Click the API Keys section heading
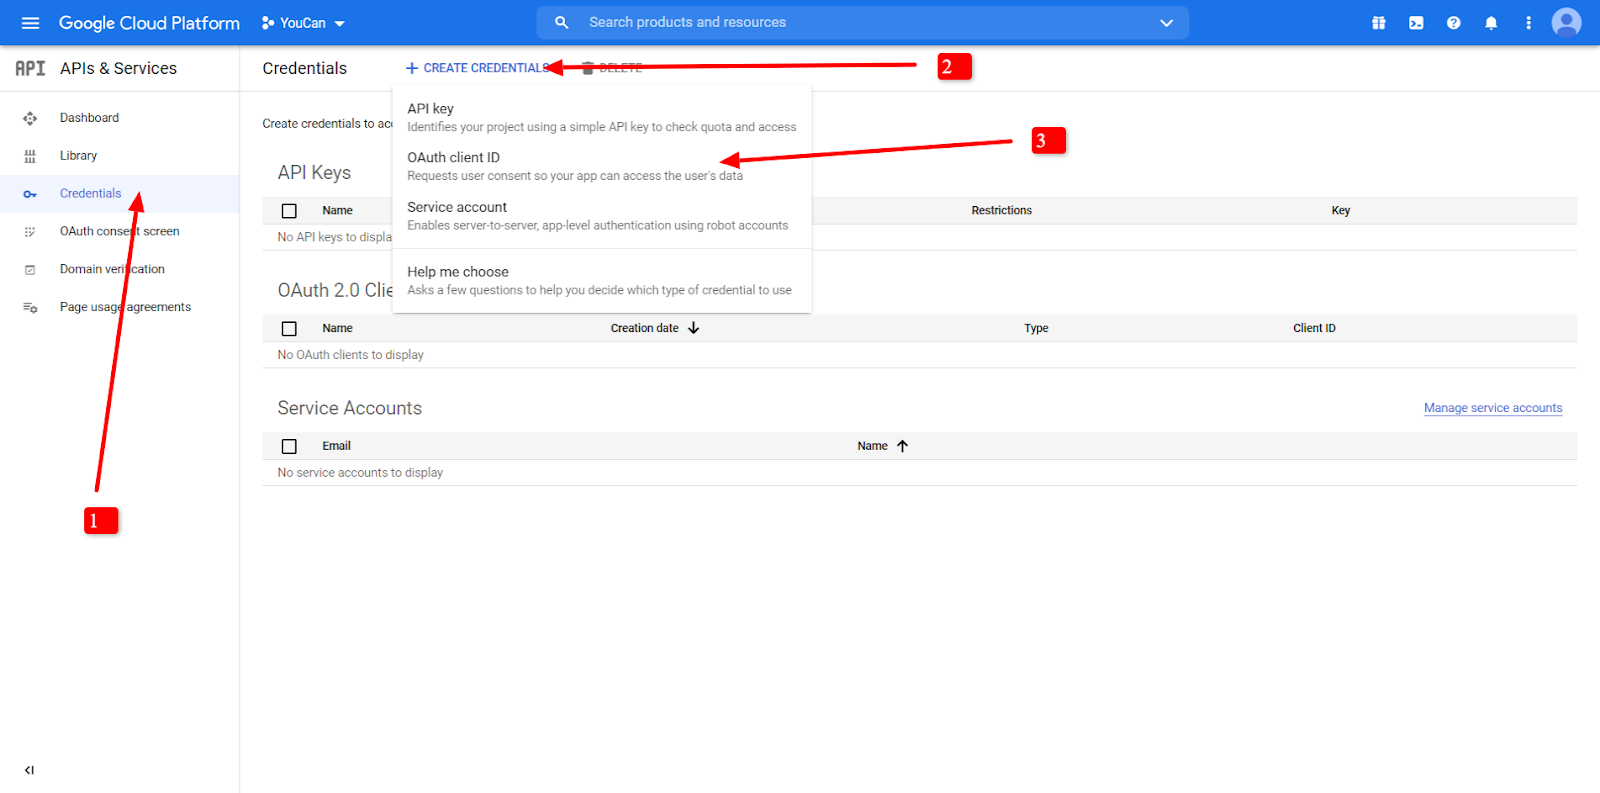The image size is (1600, 793). (314, 173)
